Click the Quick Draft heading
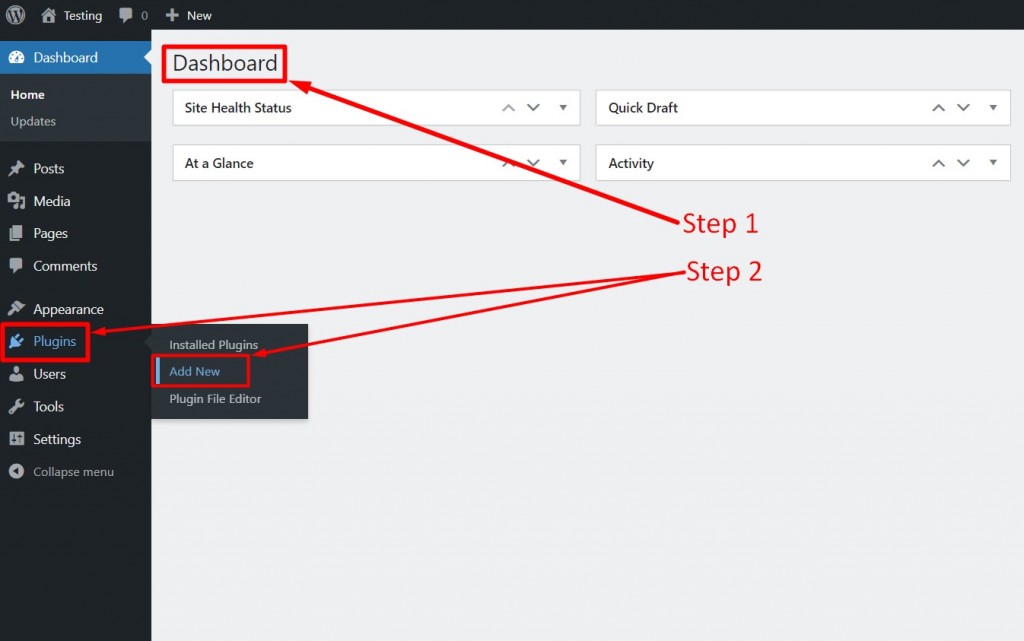The image size is (1024, 641). [x=643, y=108]
